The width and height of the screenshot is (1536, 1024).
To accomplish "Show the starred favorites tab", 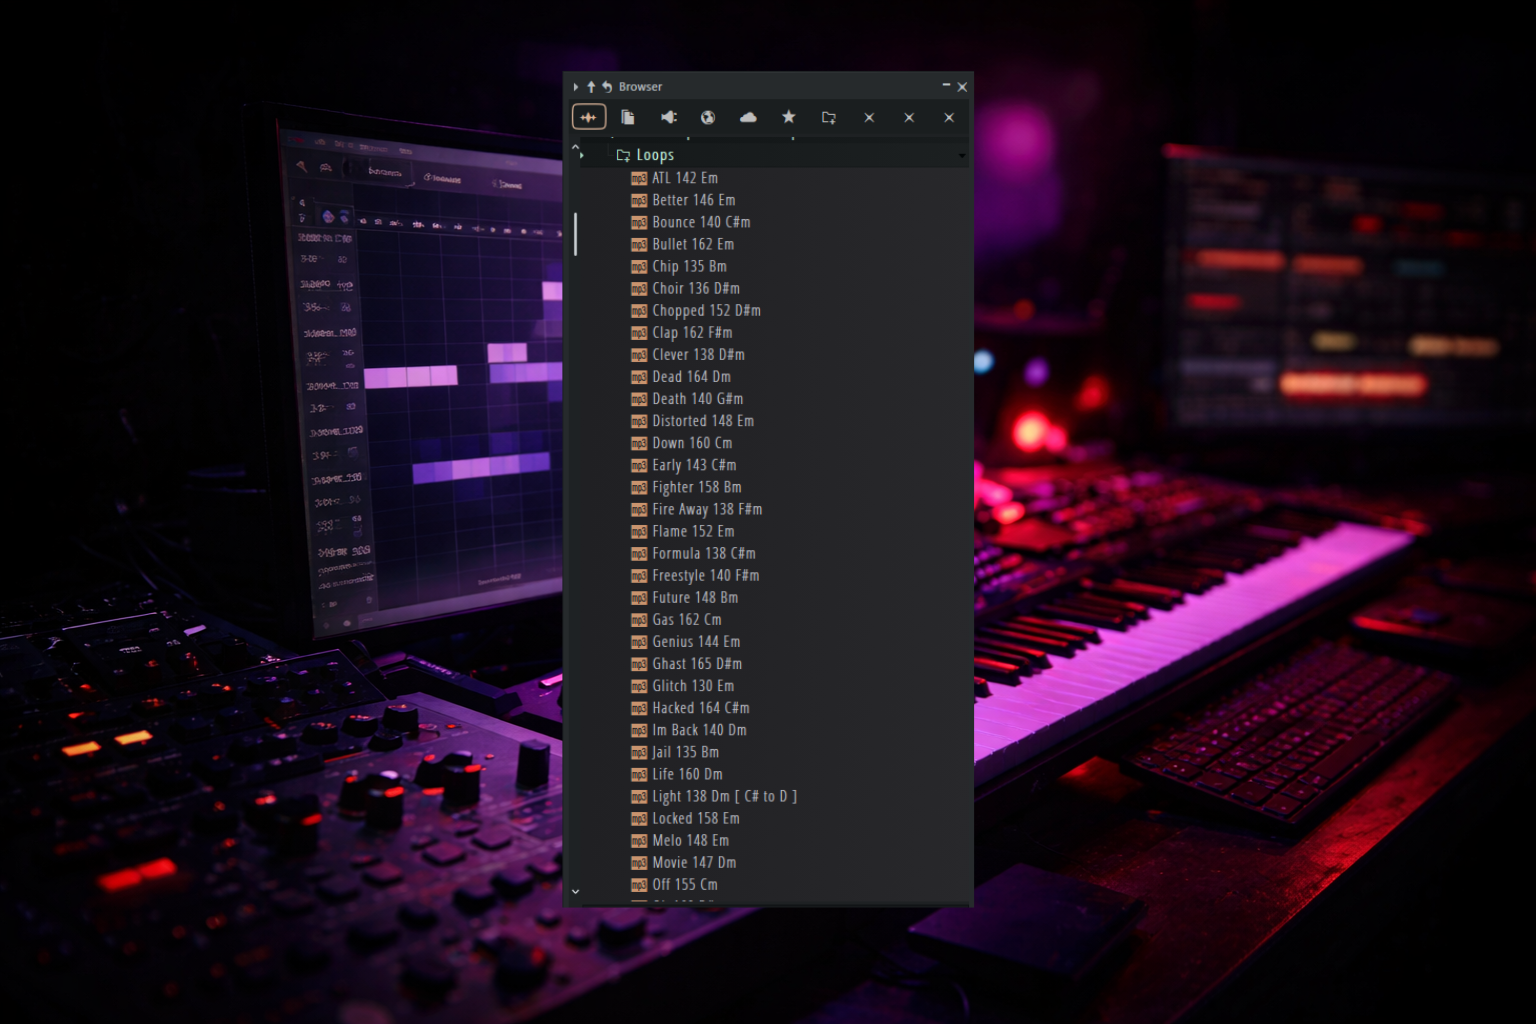I will click(788, 117).
